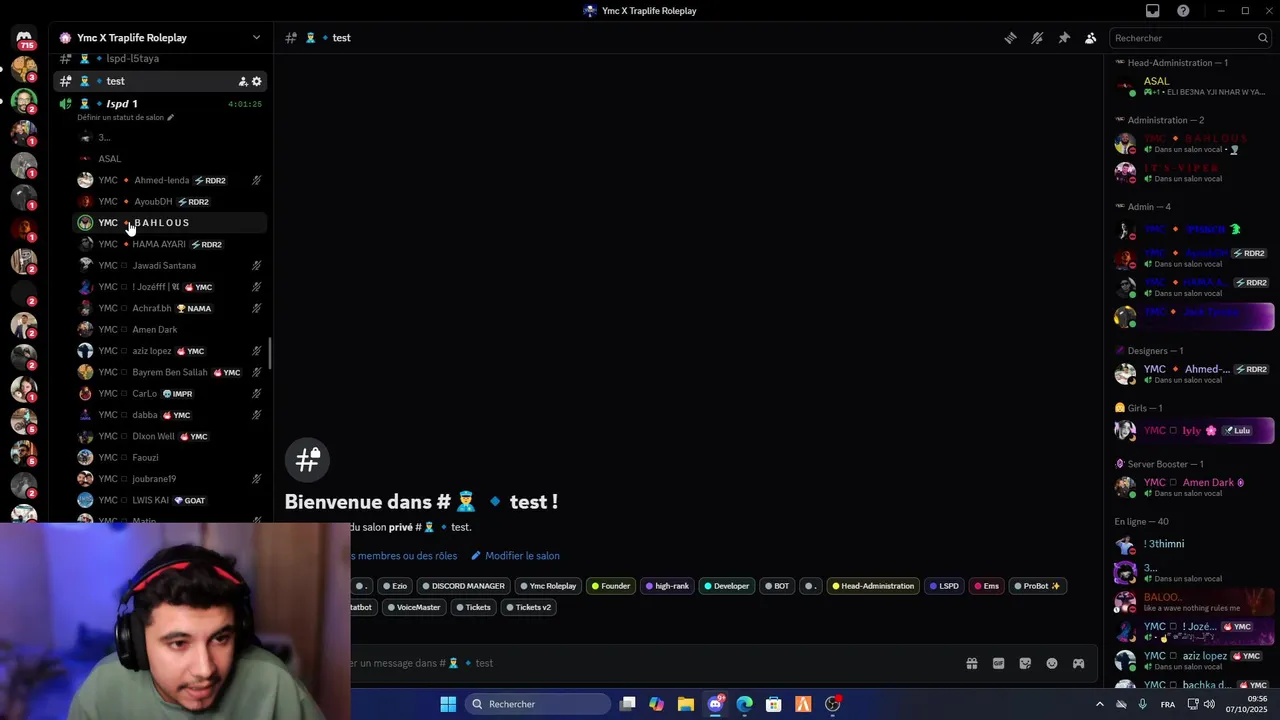Viewport: 1280px width, 720px height.
Task: Click the microphone icon in system tray
Action: click(x=1143, y=704)
